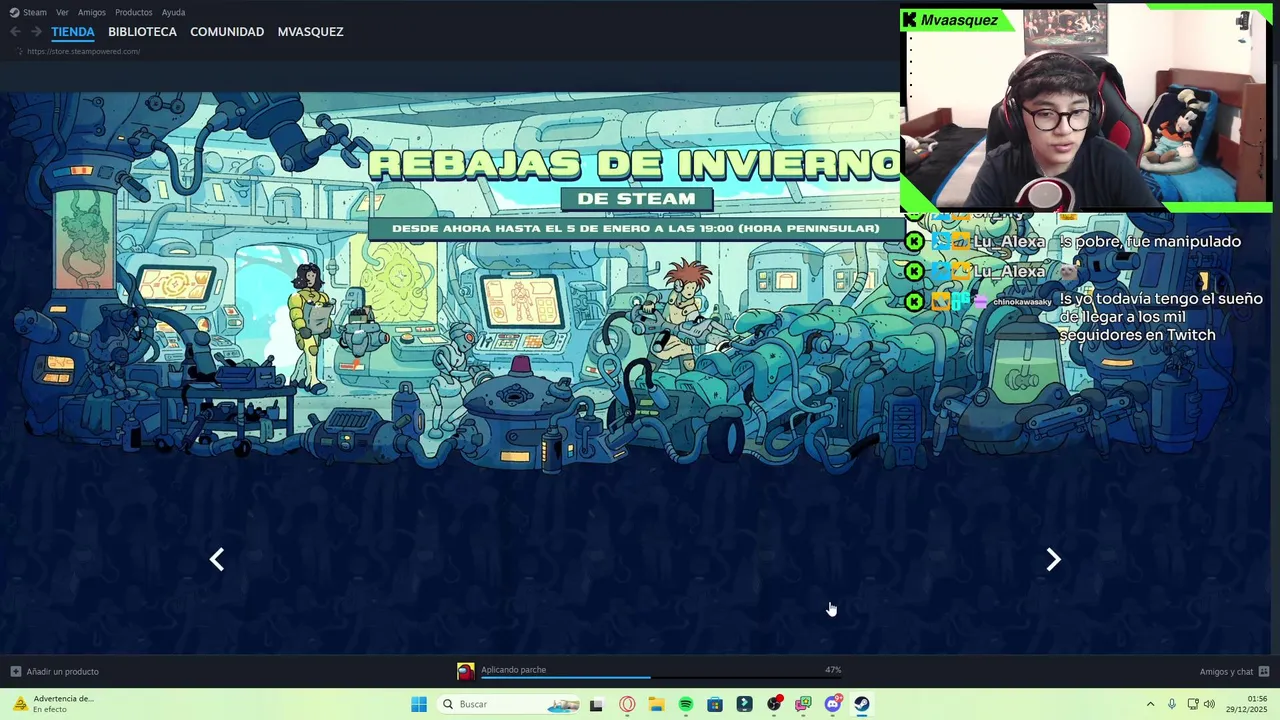
Task: Click the Steam taskbar icon
Action: [862, 704]
